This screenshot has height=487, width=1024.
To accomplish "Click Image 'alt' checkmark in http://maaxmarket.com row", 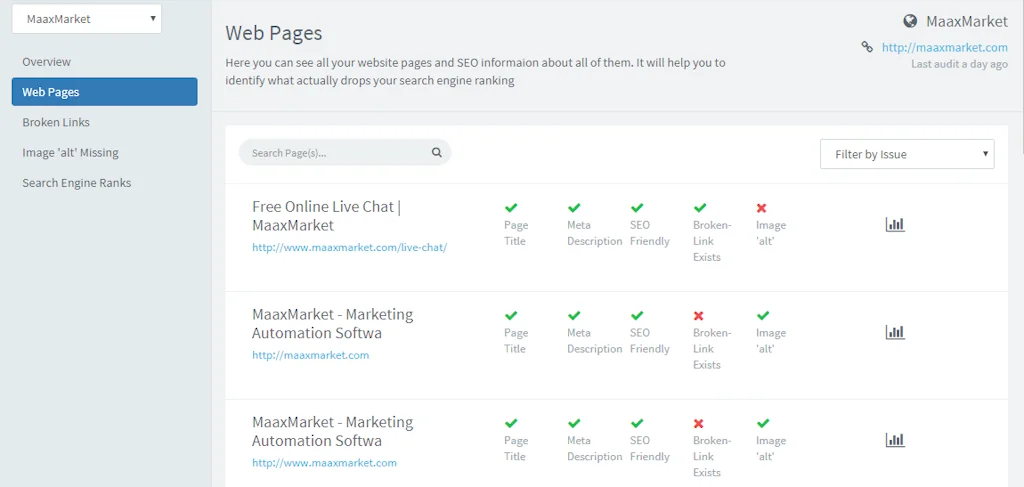I will (763, 315).
